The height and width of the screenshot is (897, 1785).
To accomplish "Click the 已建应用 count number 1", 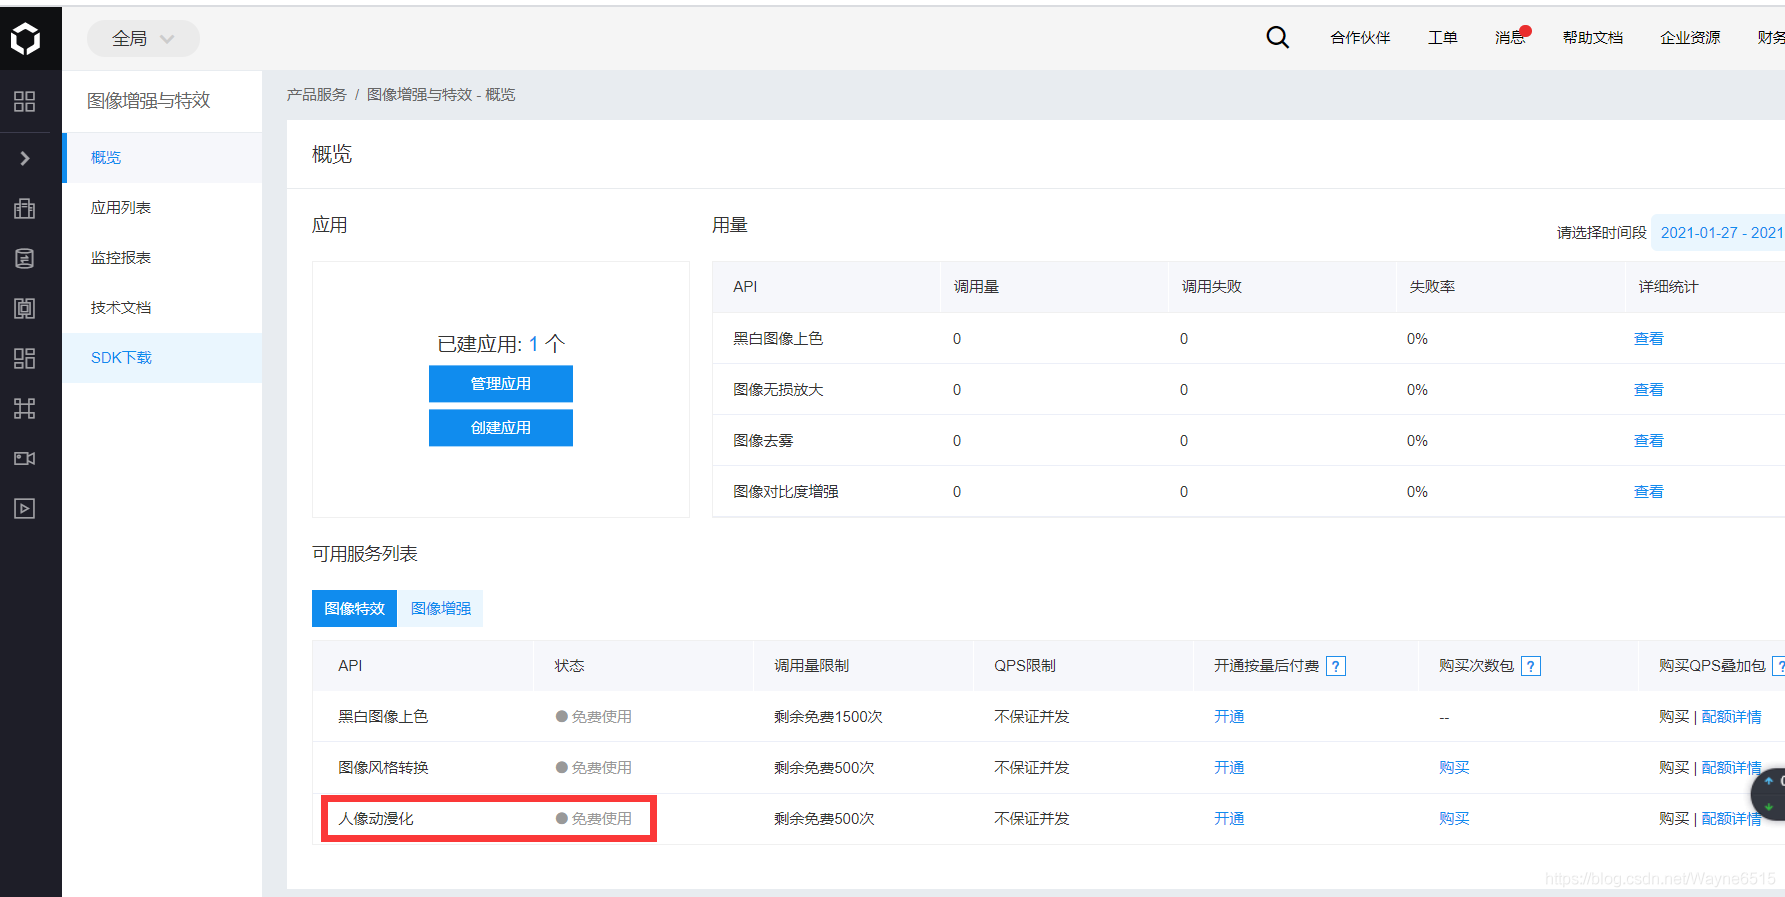I will pyautogui.click(x=534, y=344).
